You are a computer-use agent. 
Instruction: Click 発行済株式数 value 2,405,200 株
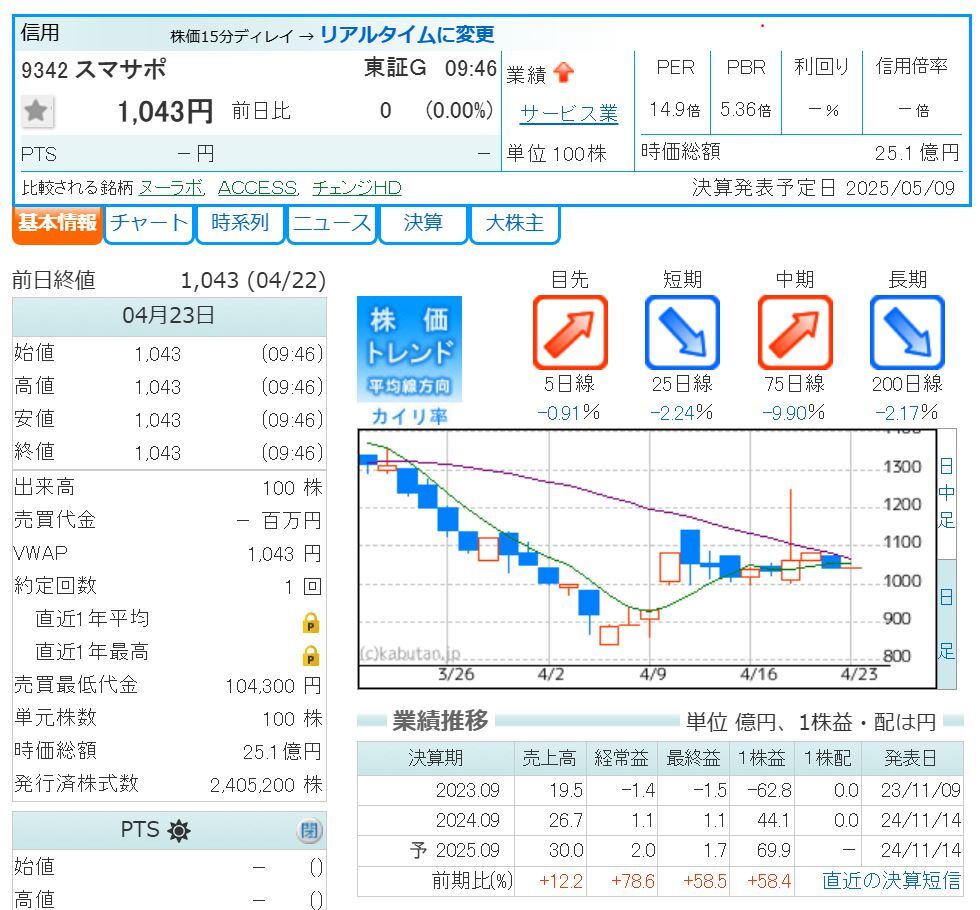click(x=266, y=784)
